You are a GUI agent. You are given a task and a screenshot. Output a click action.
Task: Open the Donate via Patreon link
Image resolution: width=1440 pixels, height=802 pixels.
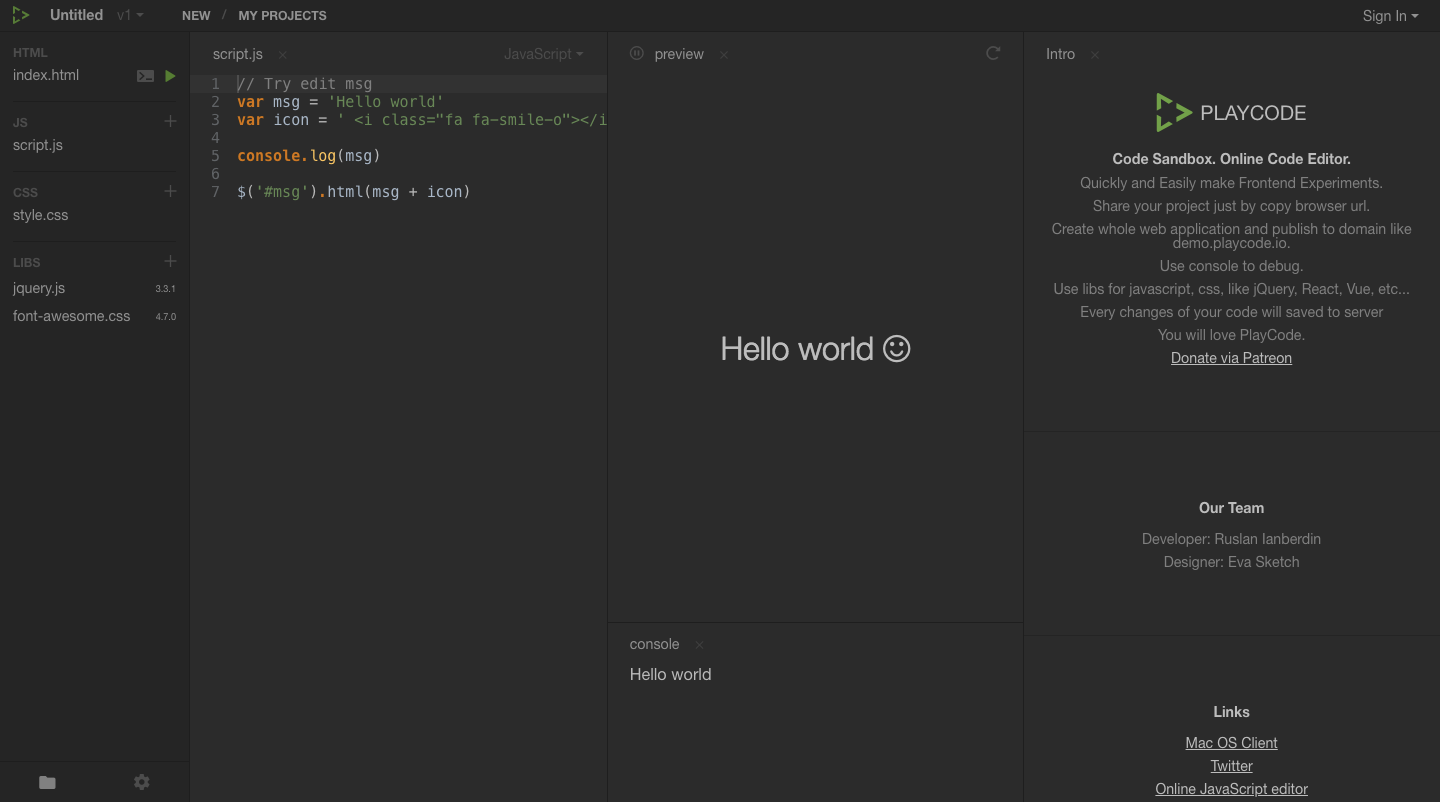pyautogui.click(x=1231, y=358)
